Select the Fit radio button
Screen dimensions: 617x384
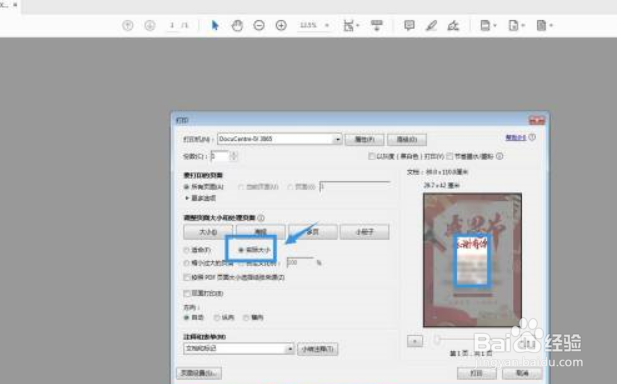pos(186,250)
